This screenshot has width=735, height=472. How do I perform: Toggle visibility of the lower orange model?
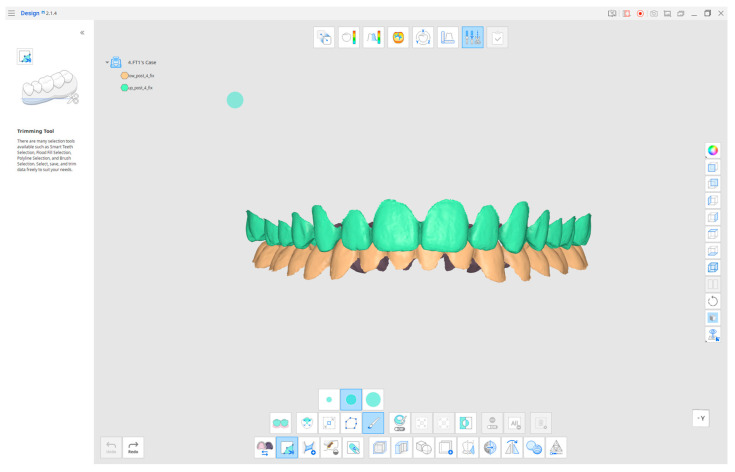tap(124, 76)
